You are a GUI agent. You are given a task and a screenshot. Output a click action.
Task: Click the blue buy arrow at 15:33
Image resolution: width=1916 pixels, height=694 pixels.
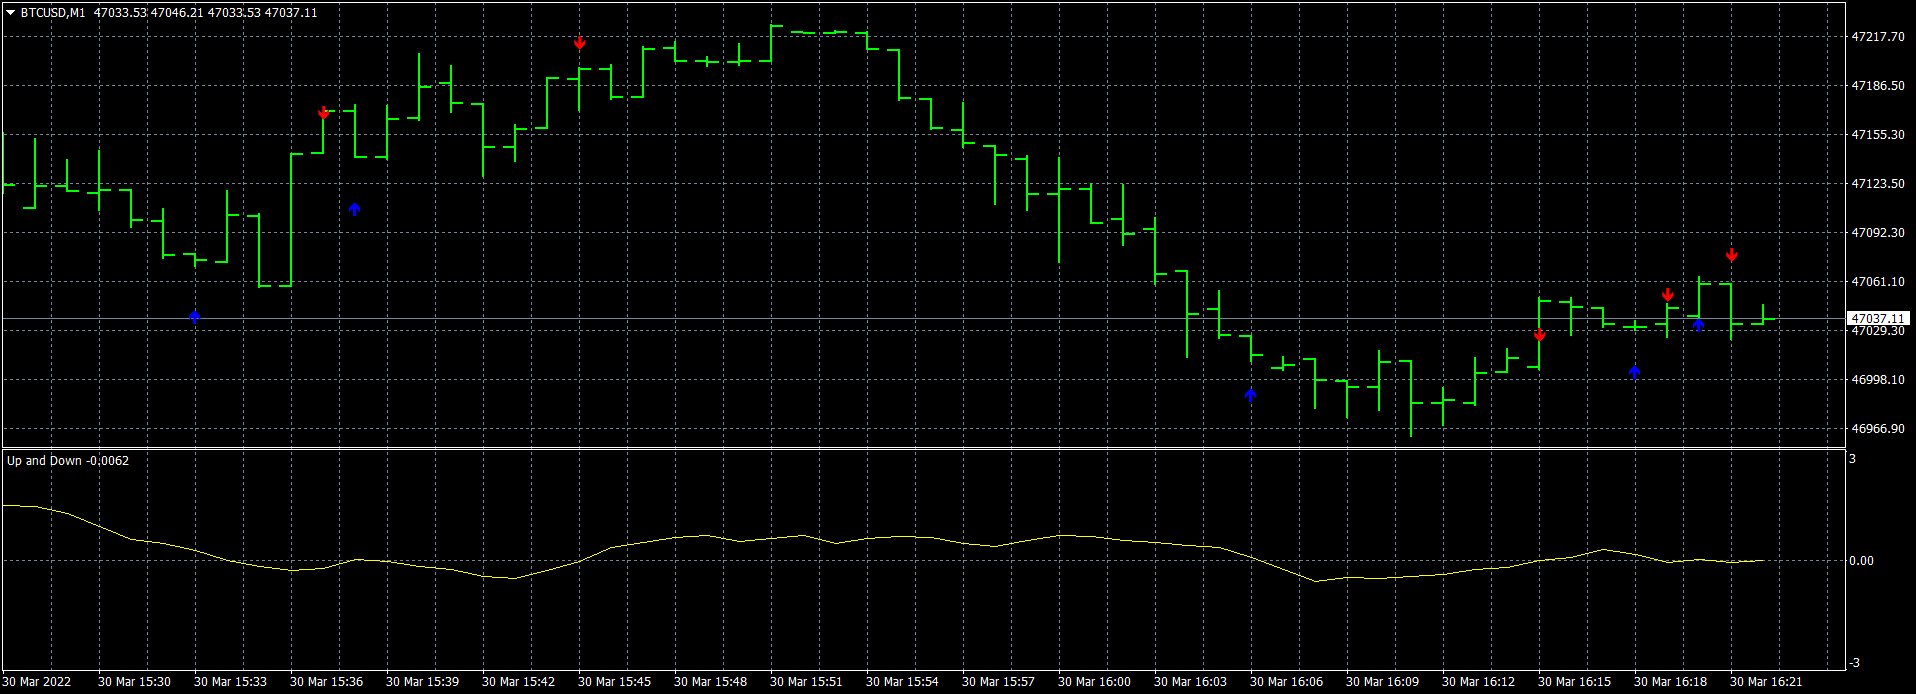(x=195, y=316)
